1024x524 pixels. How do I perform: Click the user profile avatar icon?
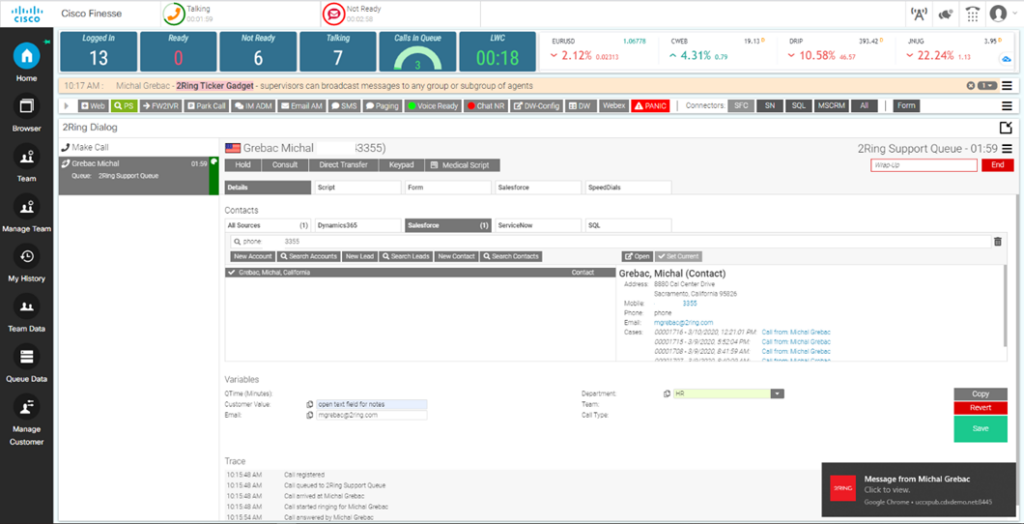pyautogui.click(x=998, y=14)
